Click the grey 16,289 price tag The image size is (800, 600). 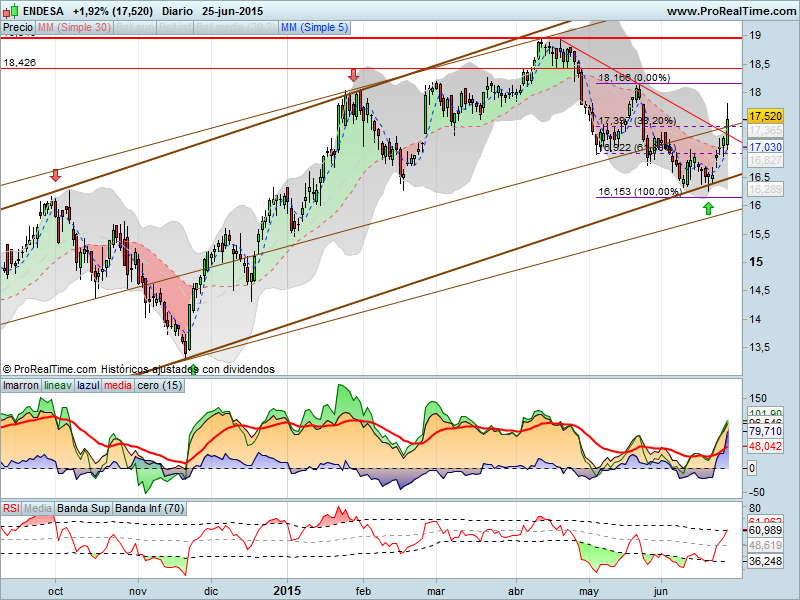(765, 189)
